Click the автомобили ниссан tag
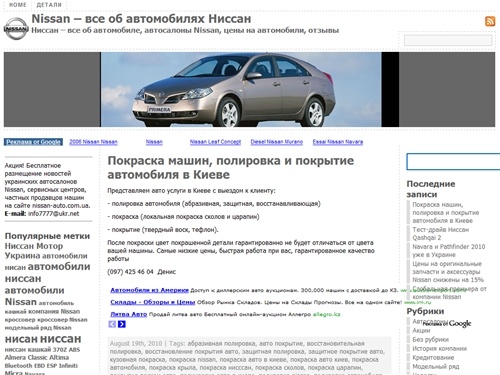This screenshot has height=375, width=500. click(x=47, y=272)
